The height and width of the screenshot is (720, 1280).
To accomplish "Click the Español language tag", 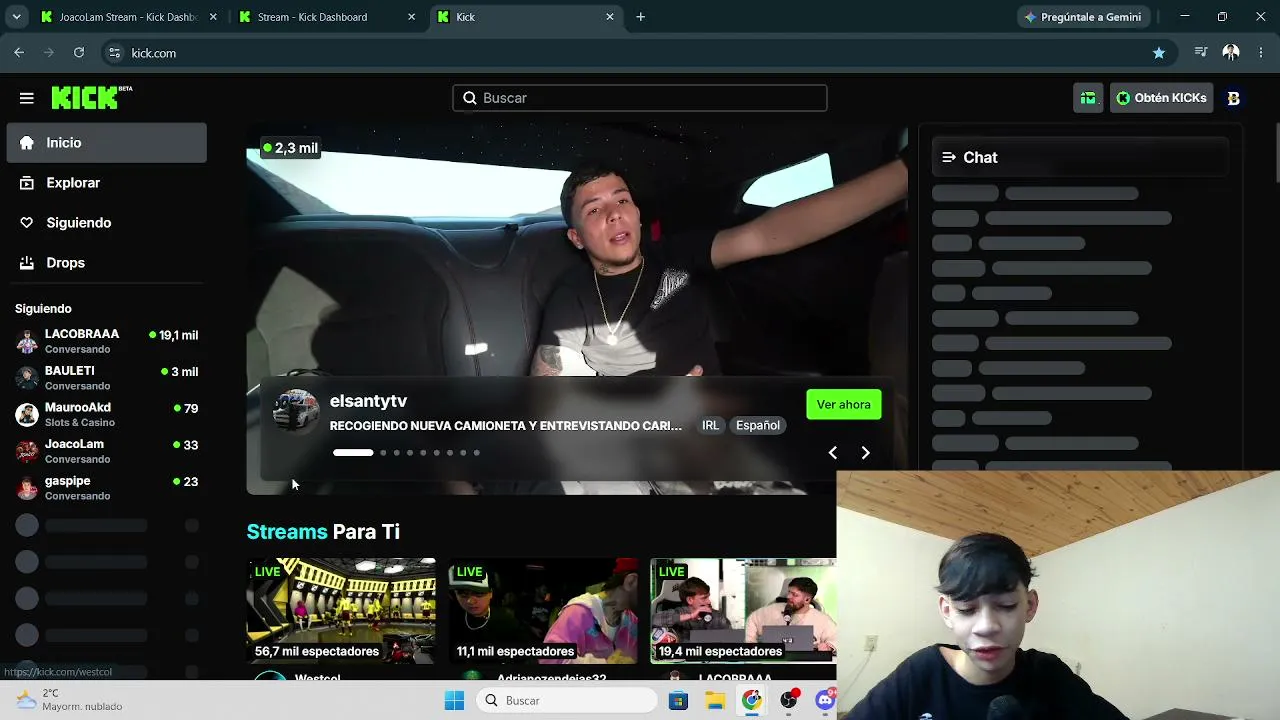I will 758,425.
